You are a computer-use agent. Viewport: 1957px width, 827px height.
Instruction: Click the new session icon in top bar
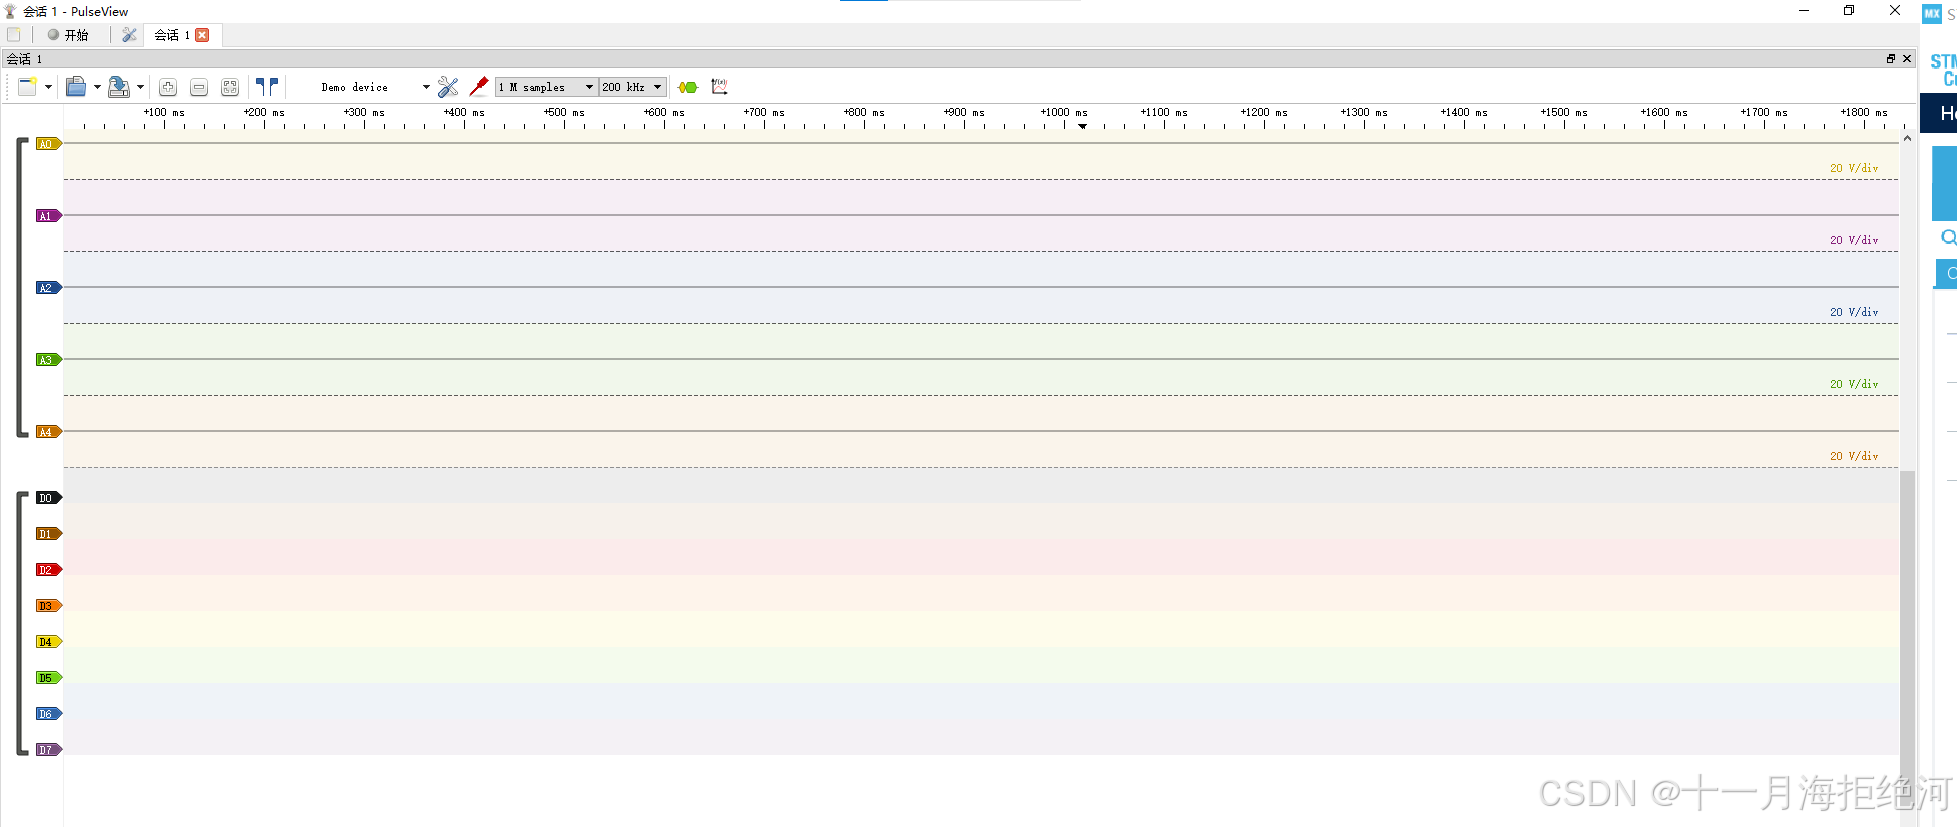click(x=14, y=35)
